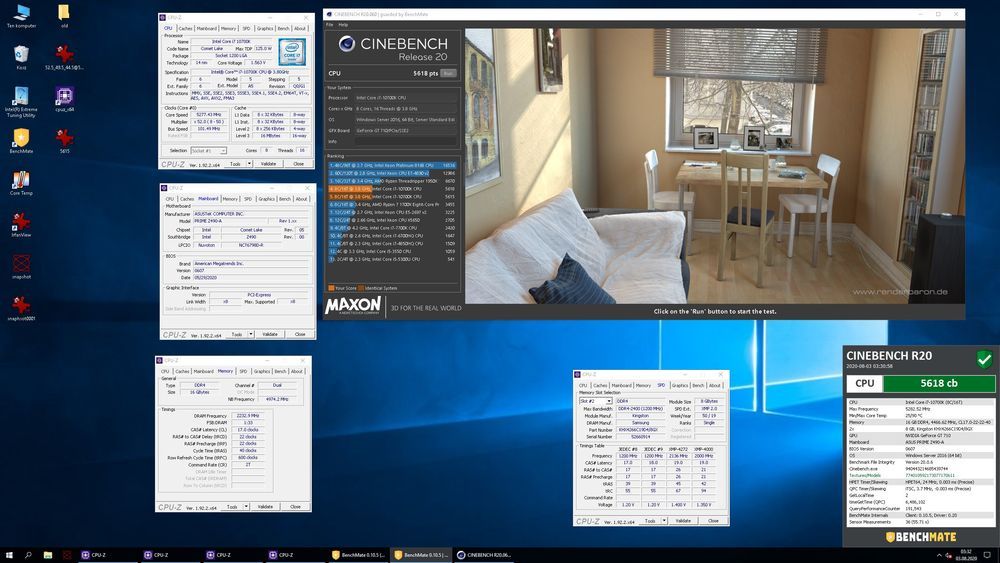Expand Tools arrow in CPU-Z Mainboard window
Image resolution: width=1000 pixels, height=563 pixels.
coord(251,334)
